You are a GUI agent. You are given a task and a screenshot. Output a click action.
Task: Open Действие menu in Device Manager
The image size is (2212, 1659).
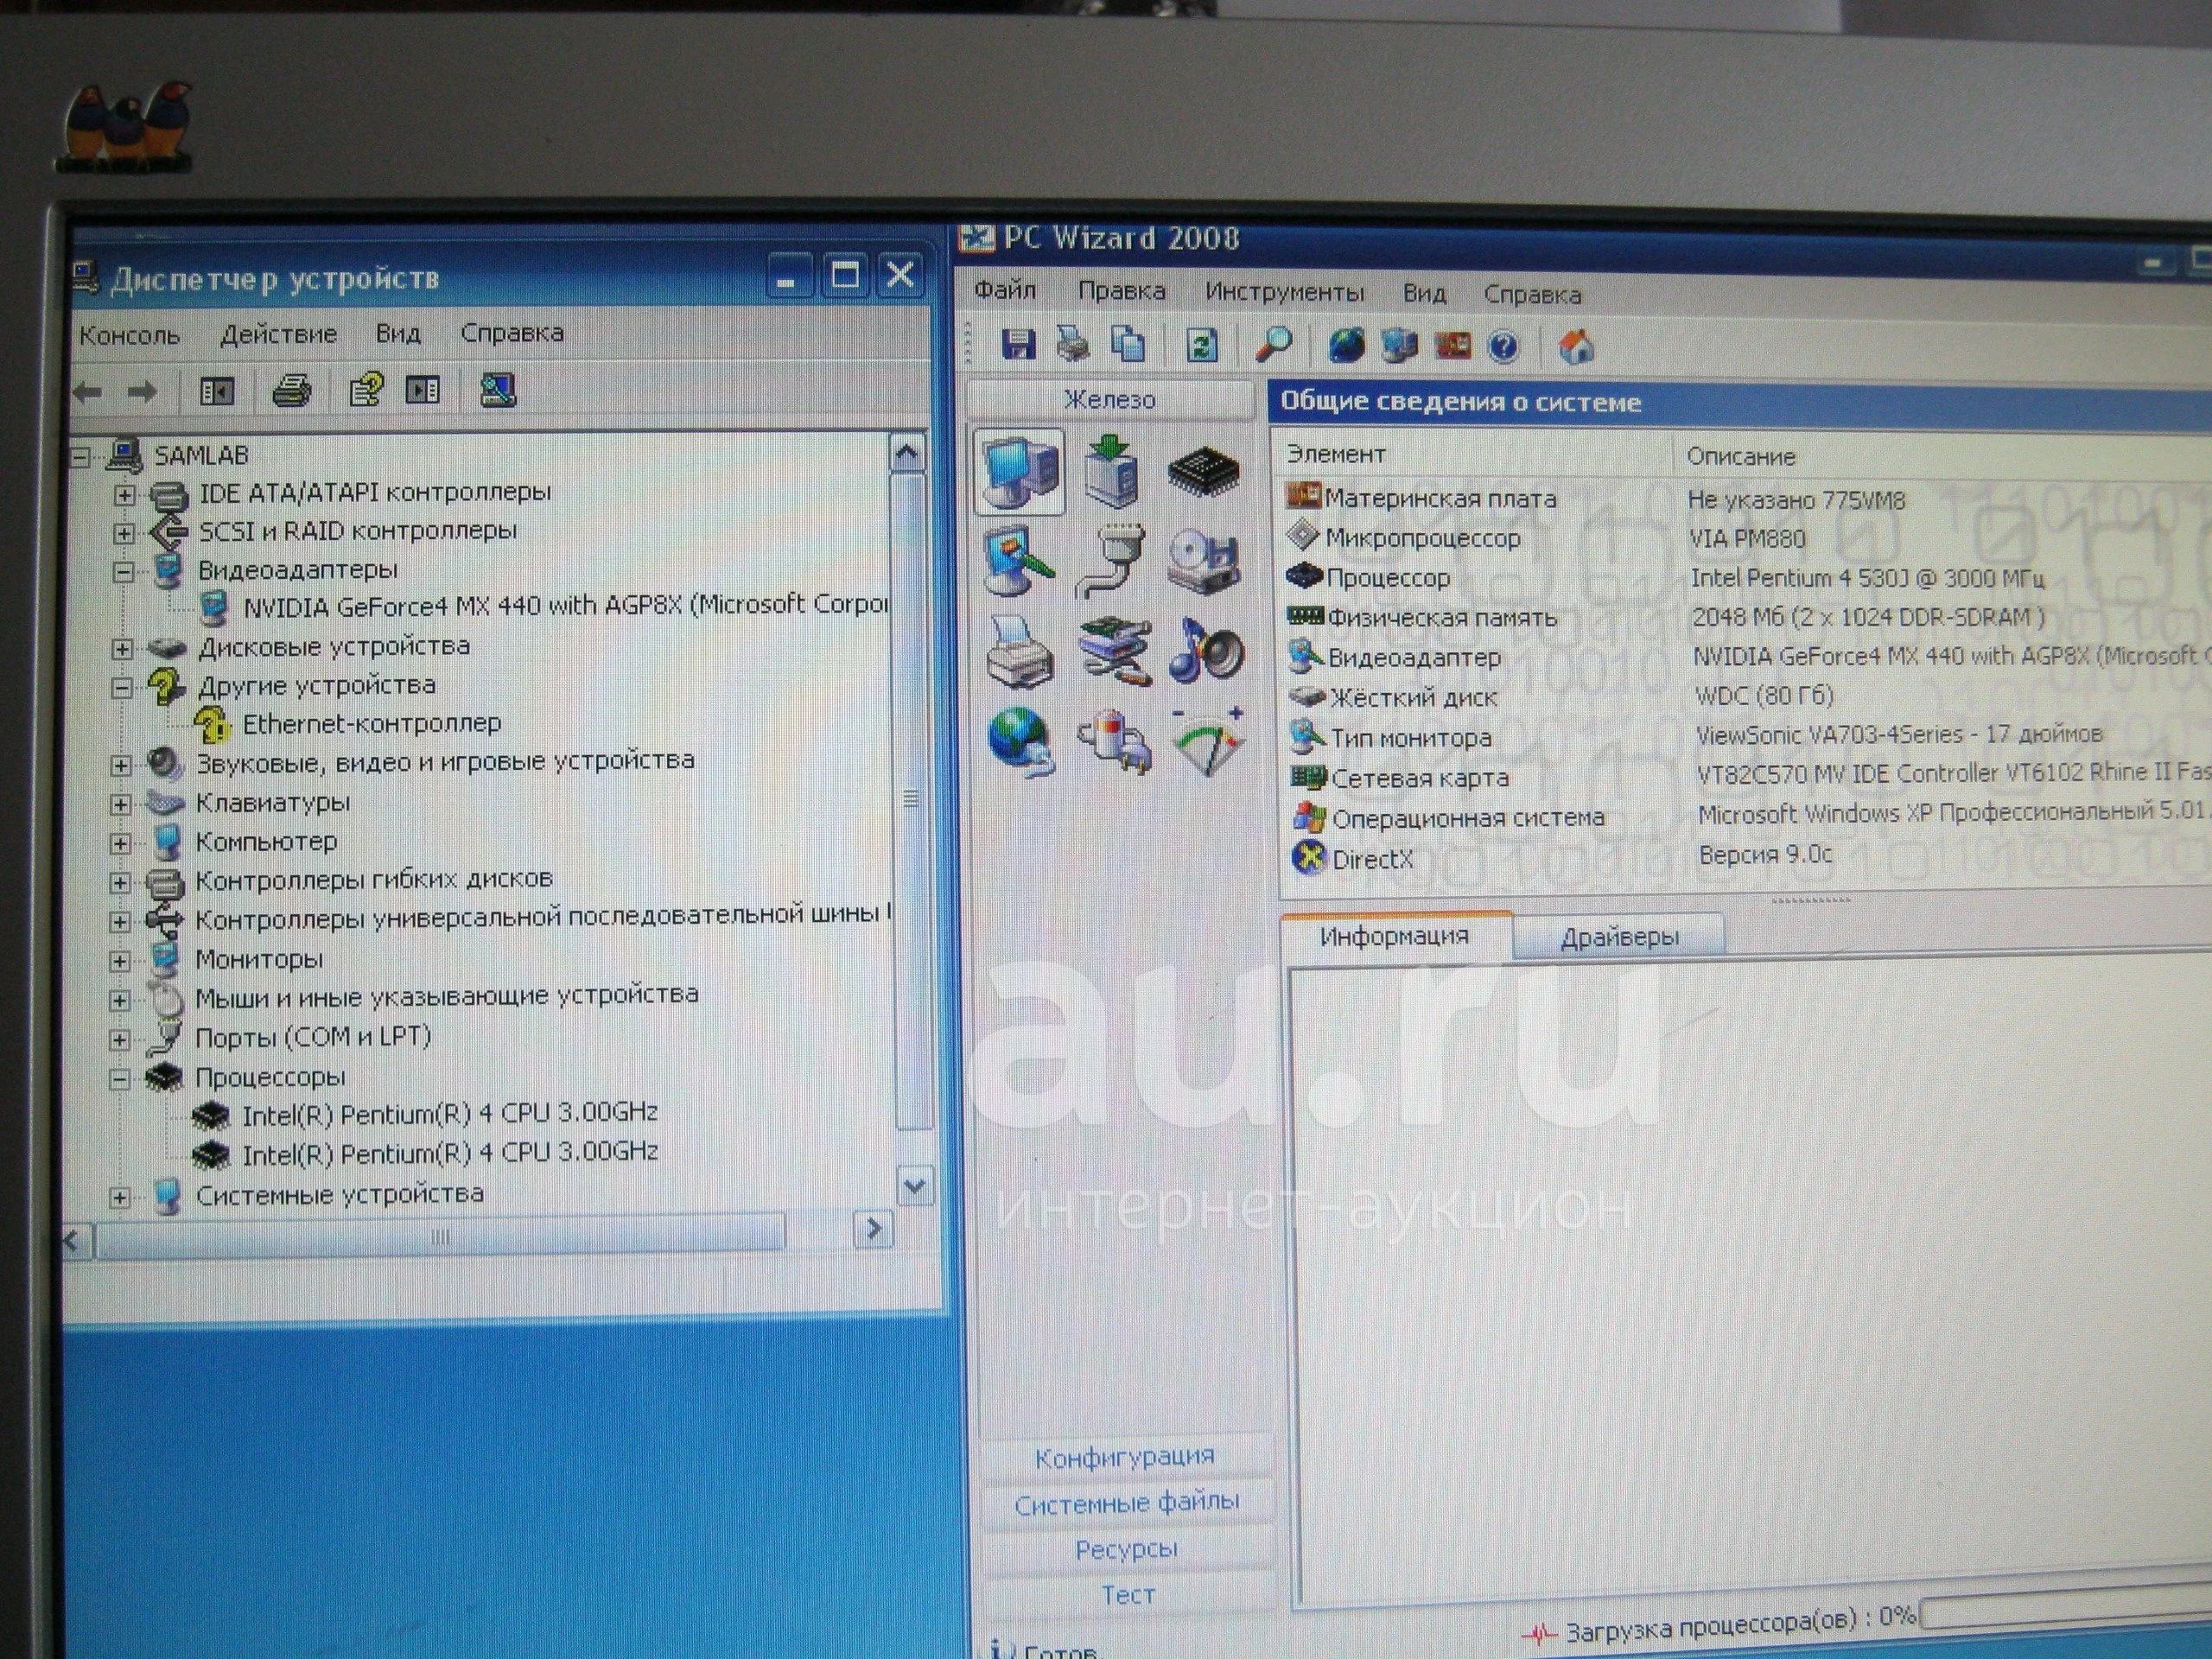tap(278, 334)
